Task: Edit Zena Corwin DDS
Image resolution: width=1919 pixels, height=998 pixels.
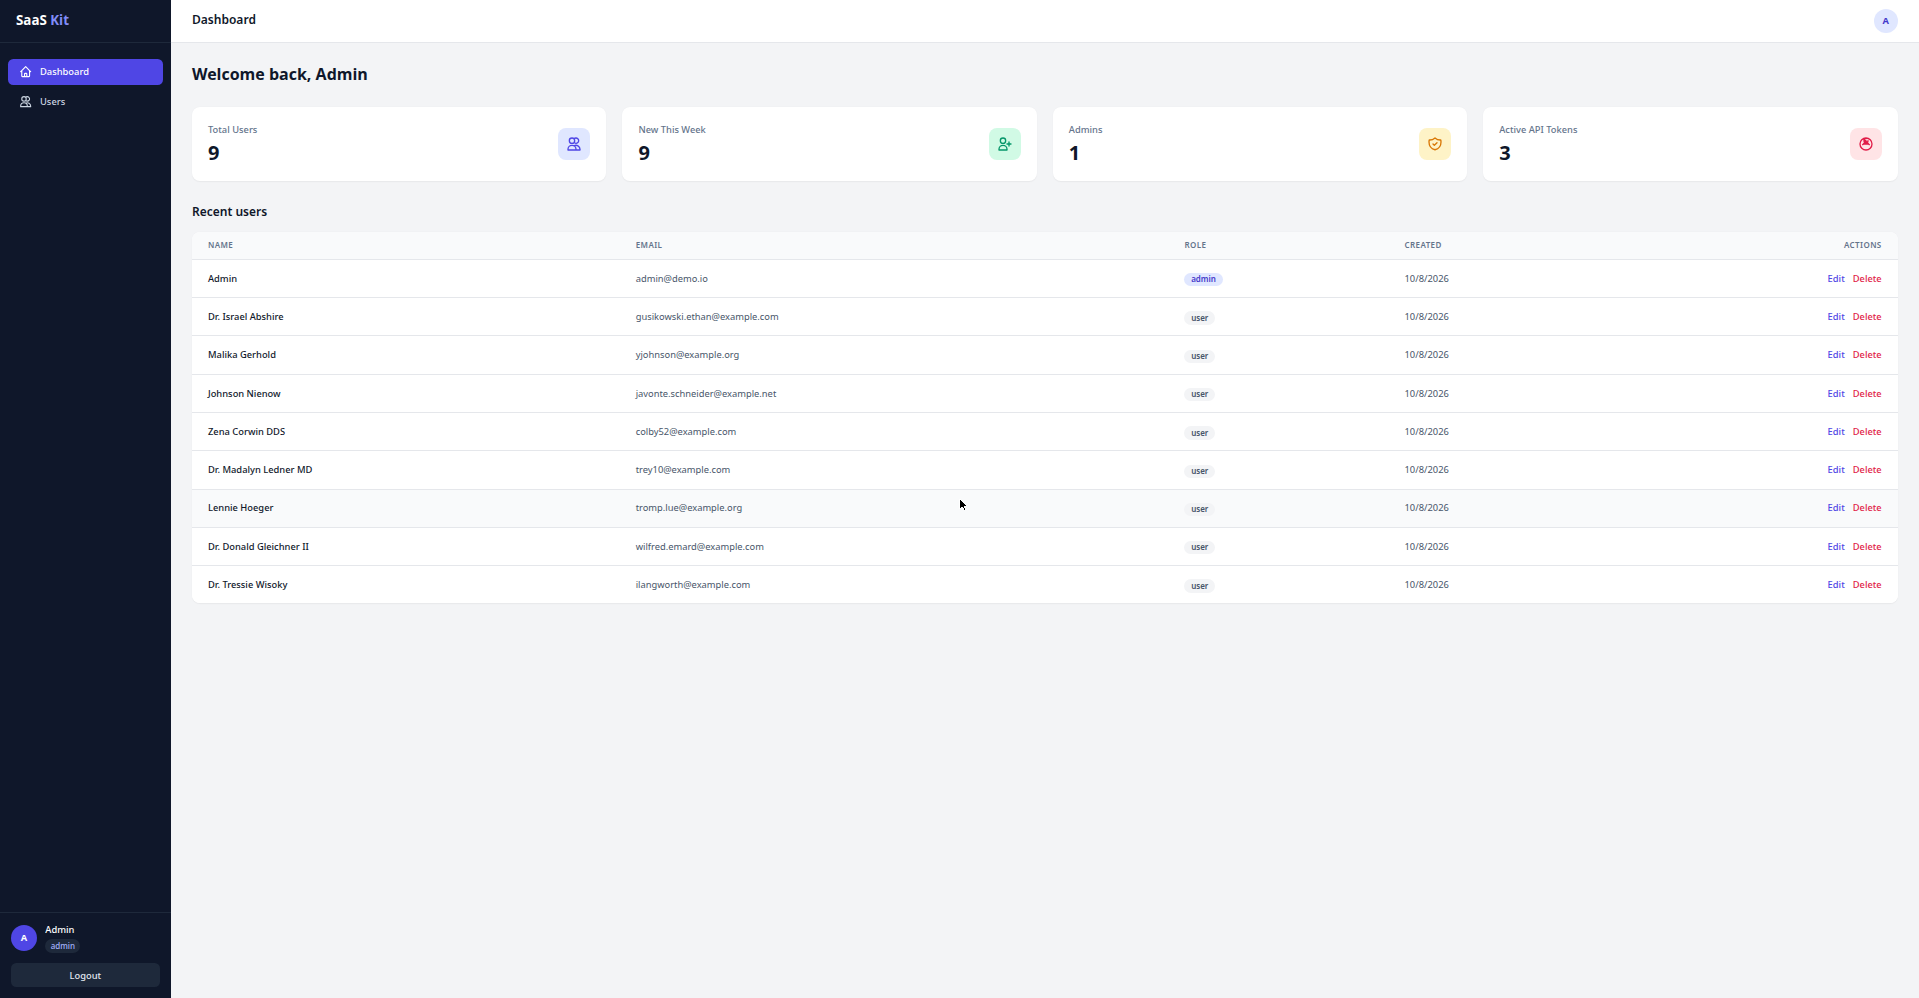Action: (1836, 432)
